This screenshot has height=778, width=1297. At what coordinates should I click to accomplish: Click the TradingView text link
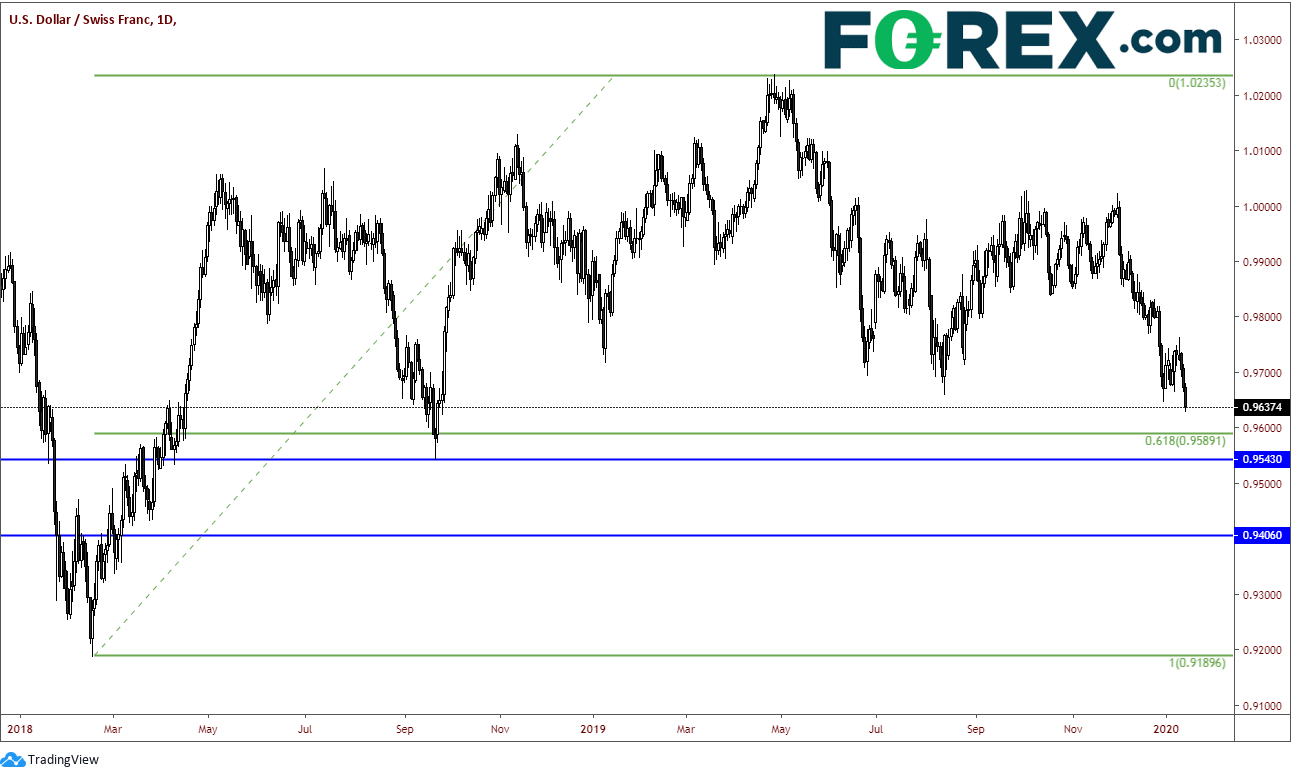pyautogui.click(x=64, y=760)
